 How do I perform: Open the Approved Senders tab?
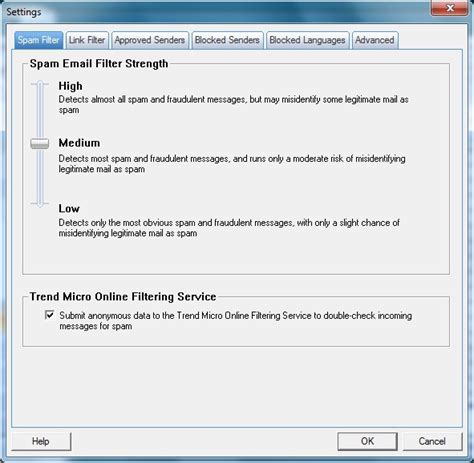pos(150,40)
